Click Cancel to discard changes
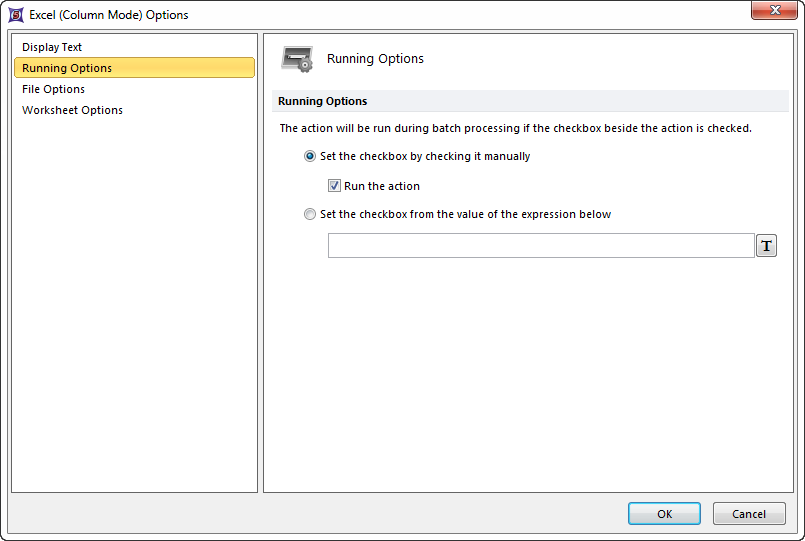Screen dimensions: 805x541 [748, 514]
